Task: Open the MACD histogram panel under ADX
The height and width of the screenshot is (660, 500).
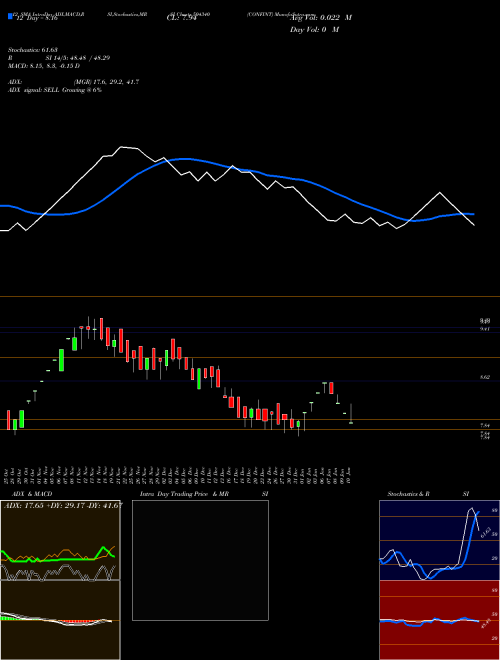Action: click(x=60, y=620)
